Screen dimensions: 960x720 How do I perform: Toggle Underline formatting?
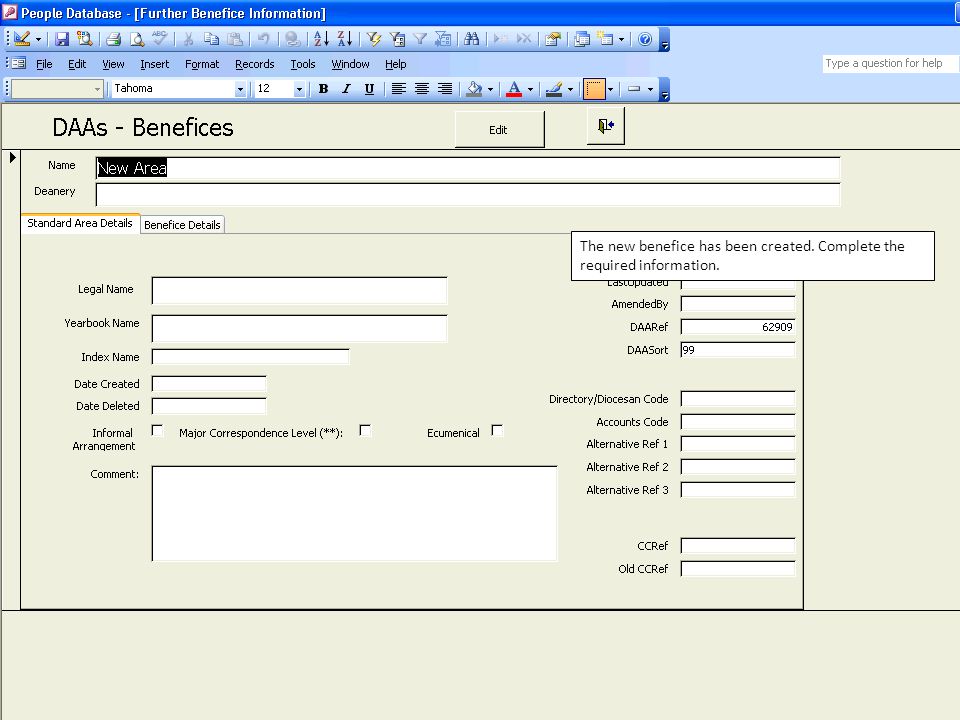point(369,89)
